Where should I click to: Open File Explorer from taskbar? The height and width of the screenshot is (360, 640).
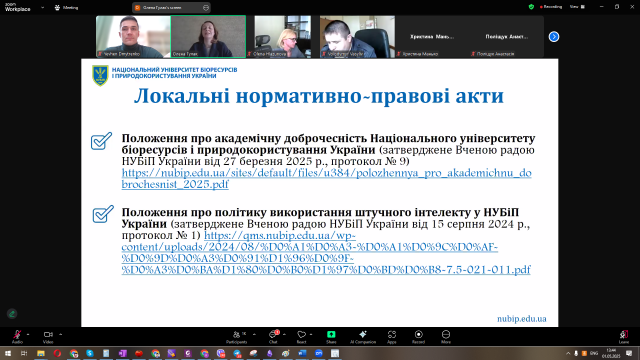[x=41, y=353]
